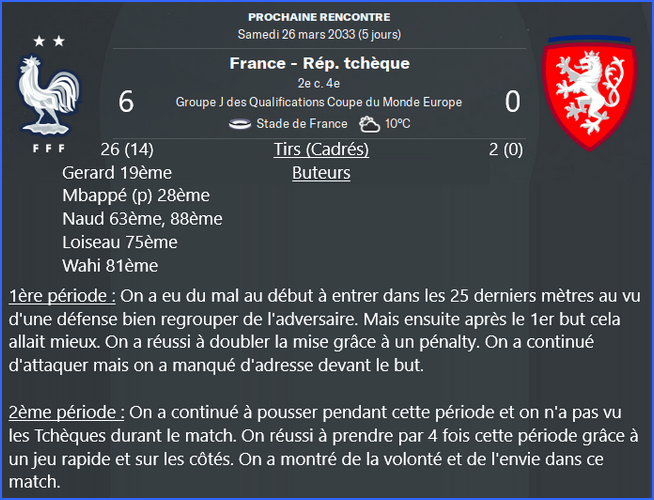
Task: Select scorer Naud 63ème, 88ème
Action: tap(142, 219)
